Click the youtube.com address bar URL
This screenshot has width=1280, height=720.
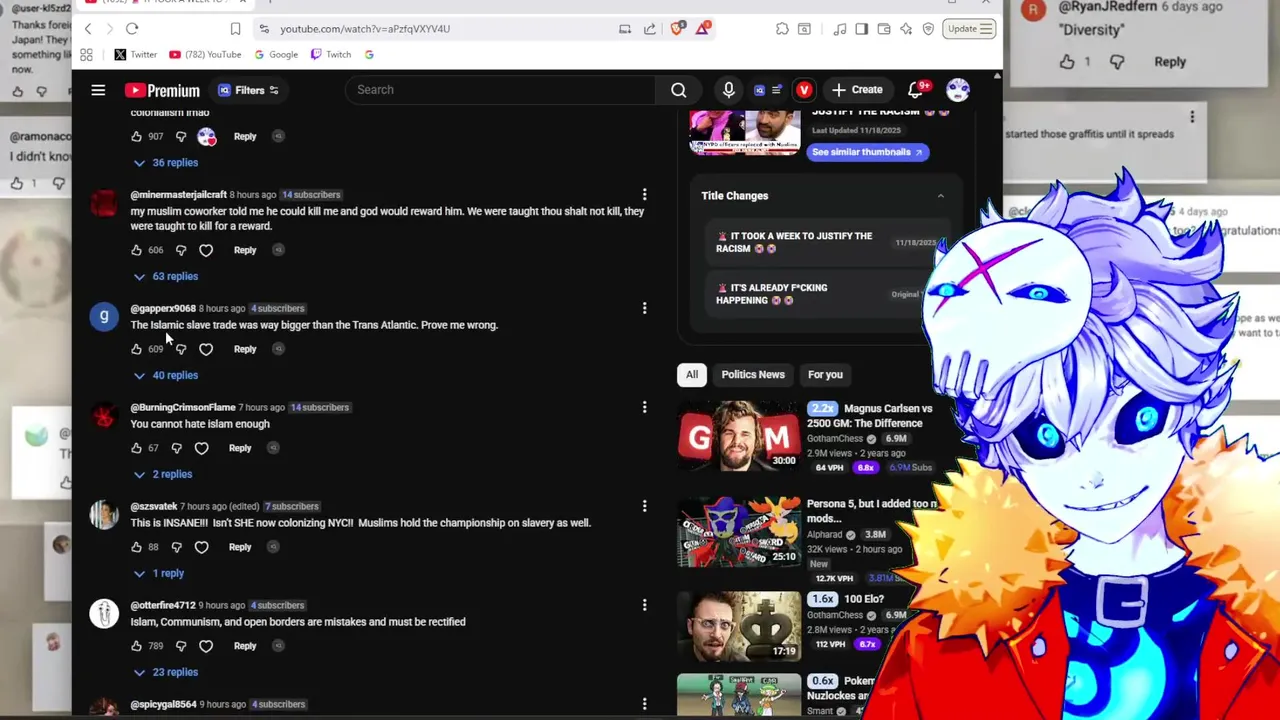(x=365, y=29)
